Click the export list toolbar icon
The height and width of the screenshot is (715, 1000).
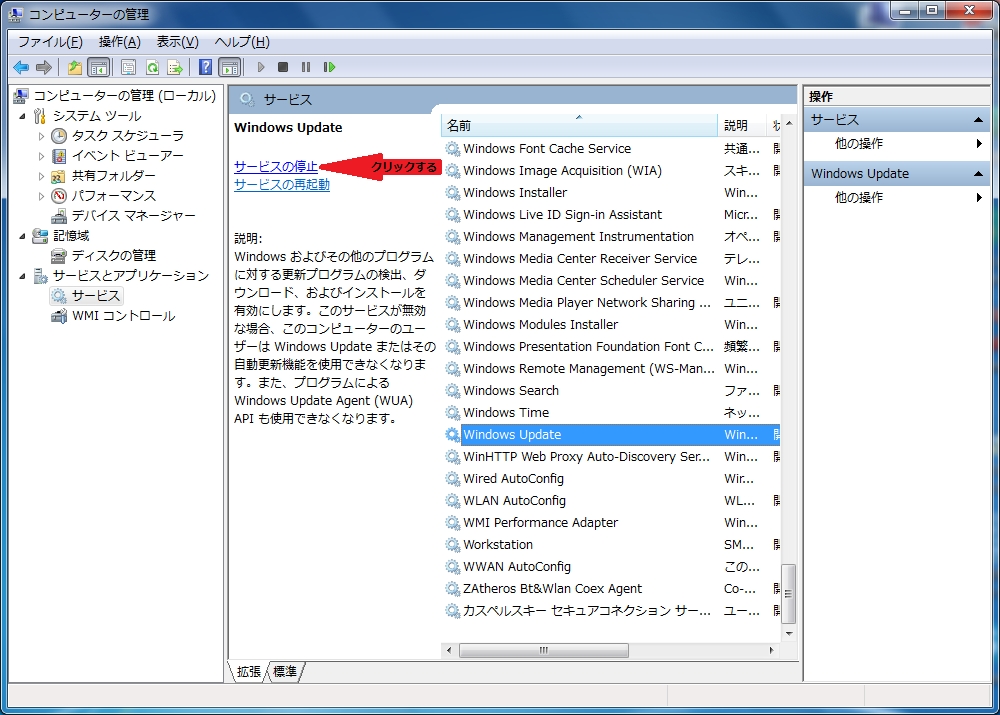175,67
